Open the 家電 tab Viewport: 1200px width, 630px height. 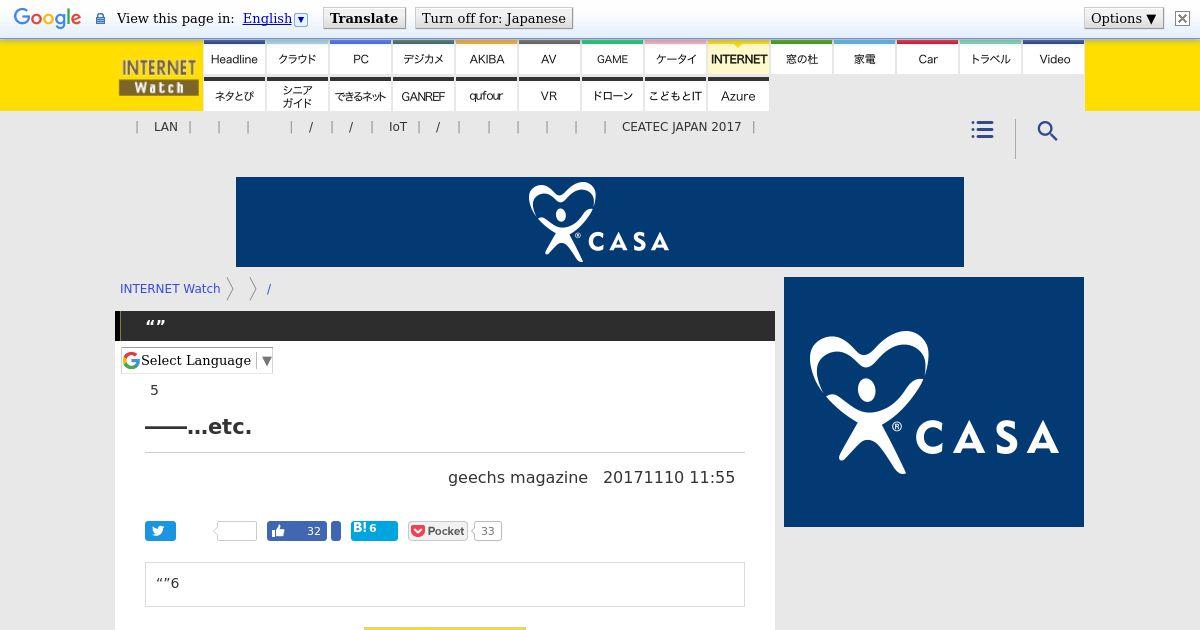click(865, 58)
